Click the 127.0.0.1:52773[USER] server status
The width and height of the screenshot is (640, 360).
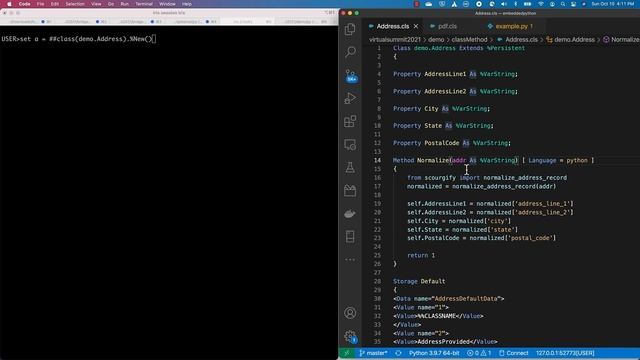click(565, 353)
